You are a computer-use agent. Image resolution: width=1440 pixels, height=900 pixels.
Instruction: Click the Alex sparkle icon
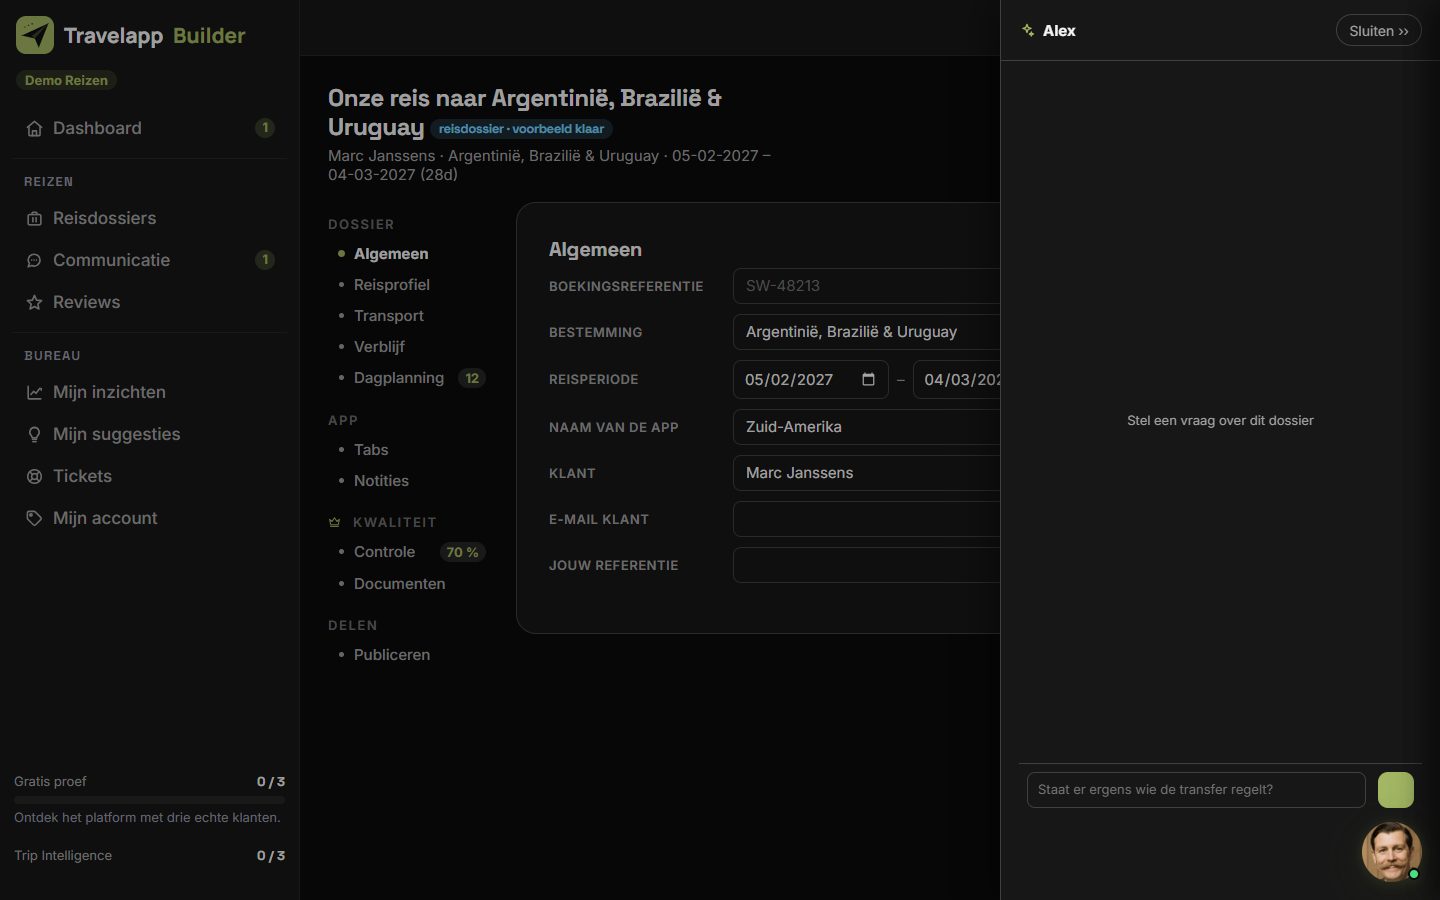click(1028, 31)
